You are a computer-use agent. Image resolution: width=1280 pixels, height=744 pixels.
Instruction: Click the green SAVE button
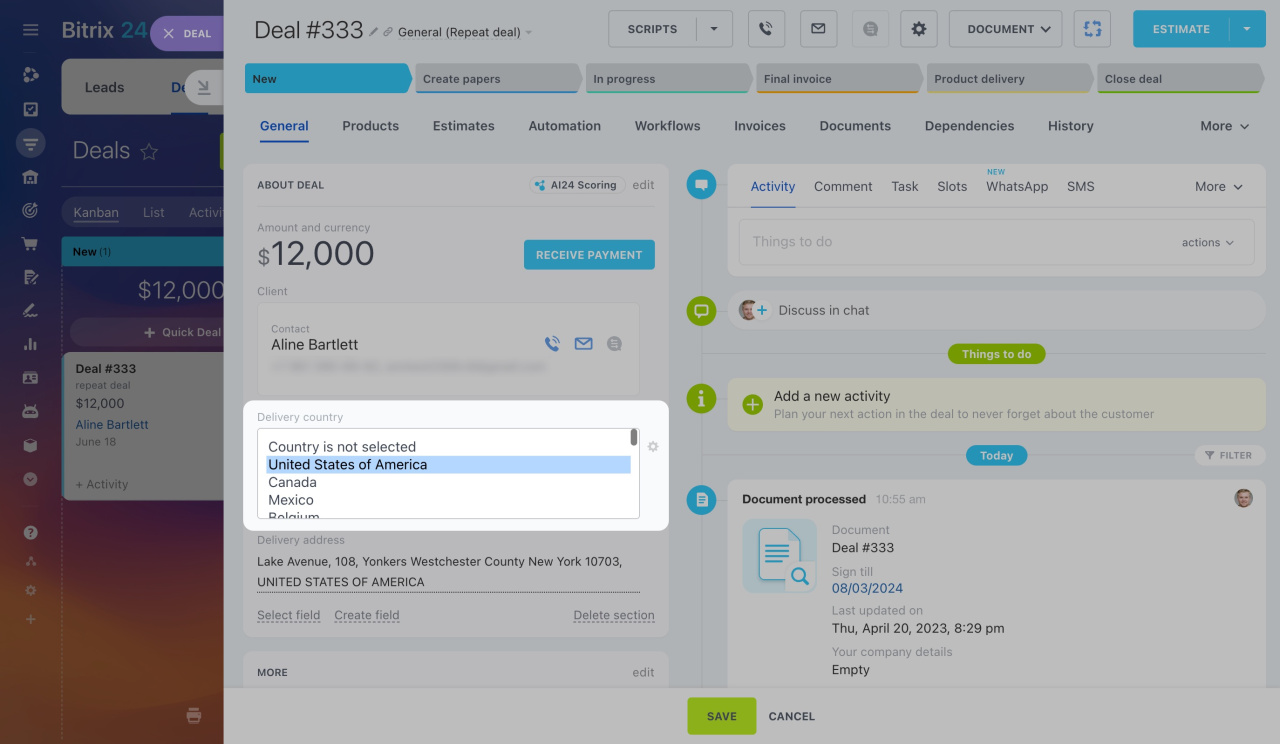tap(721, 716)
